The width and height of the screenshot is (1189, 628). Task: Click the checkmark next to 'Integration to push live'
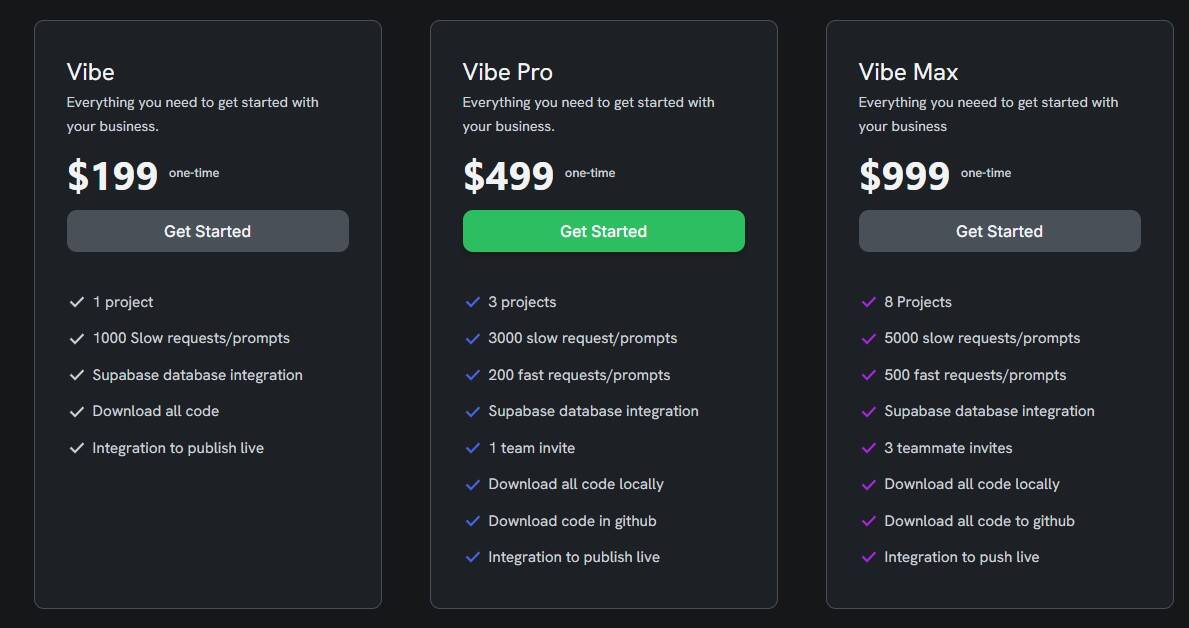(x=868, y=557)
